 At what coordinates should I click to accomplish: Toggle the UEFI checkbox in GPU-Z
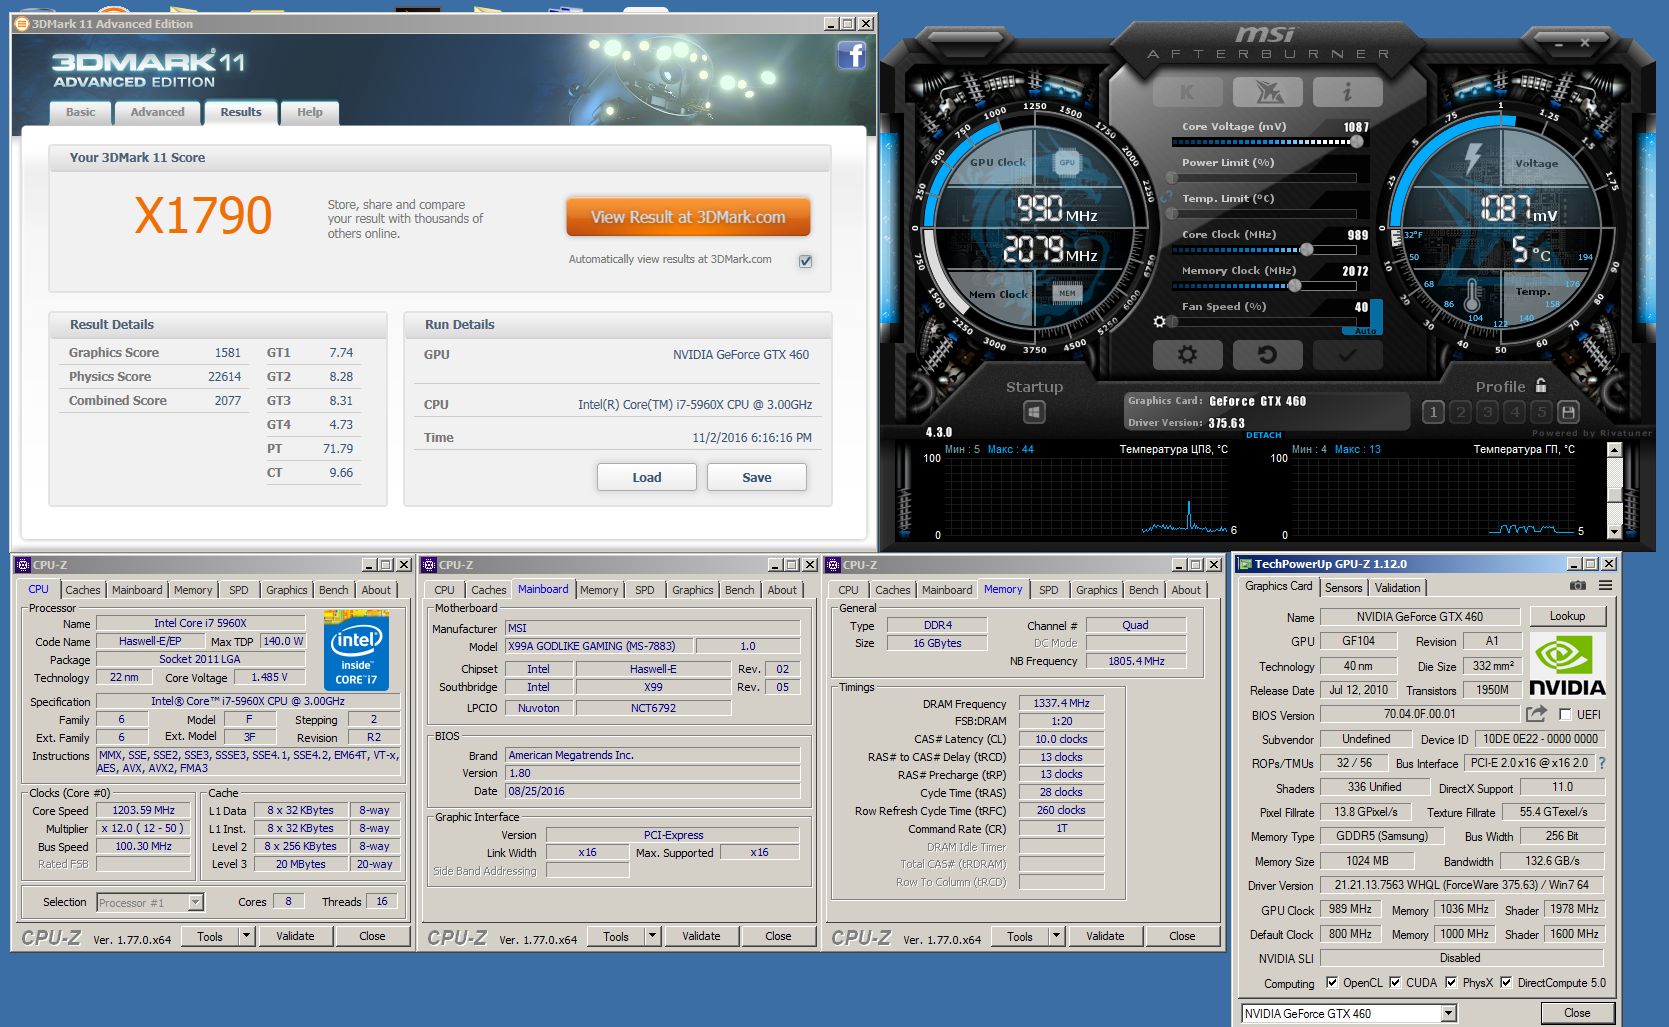[x=1565, y=715]
